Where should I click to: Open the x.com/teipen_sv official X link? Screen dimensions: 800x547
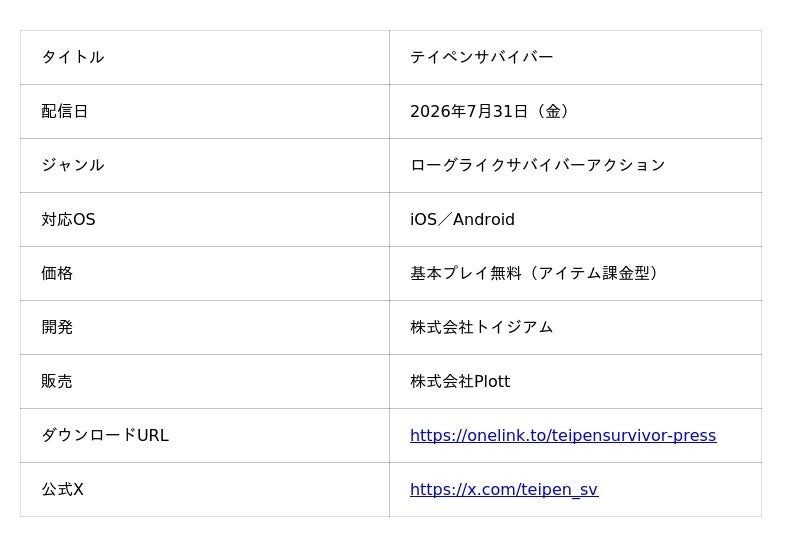[x=504, y=489]
